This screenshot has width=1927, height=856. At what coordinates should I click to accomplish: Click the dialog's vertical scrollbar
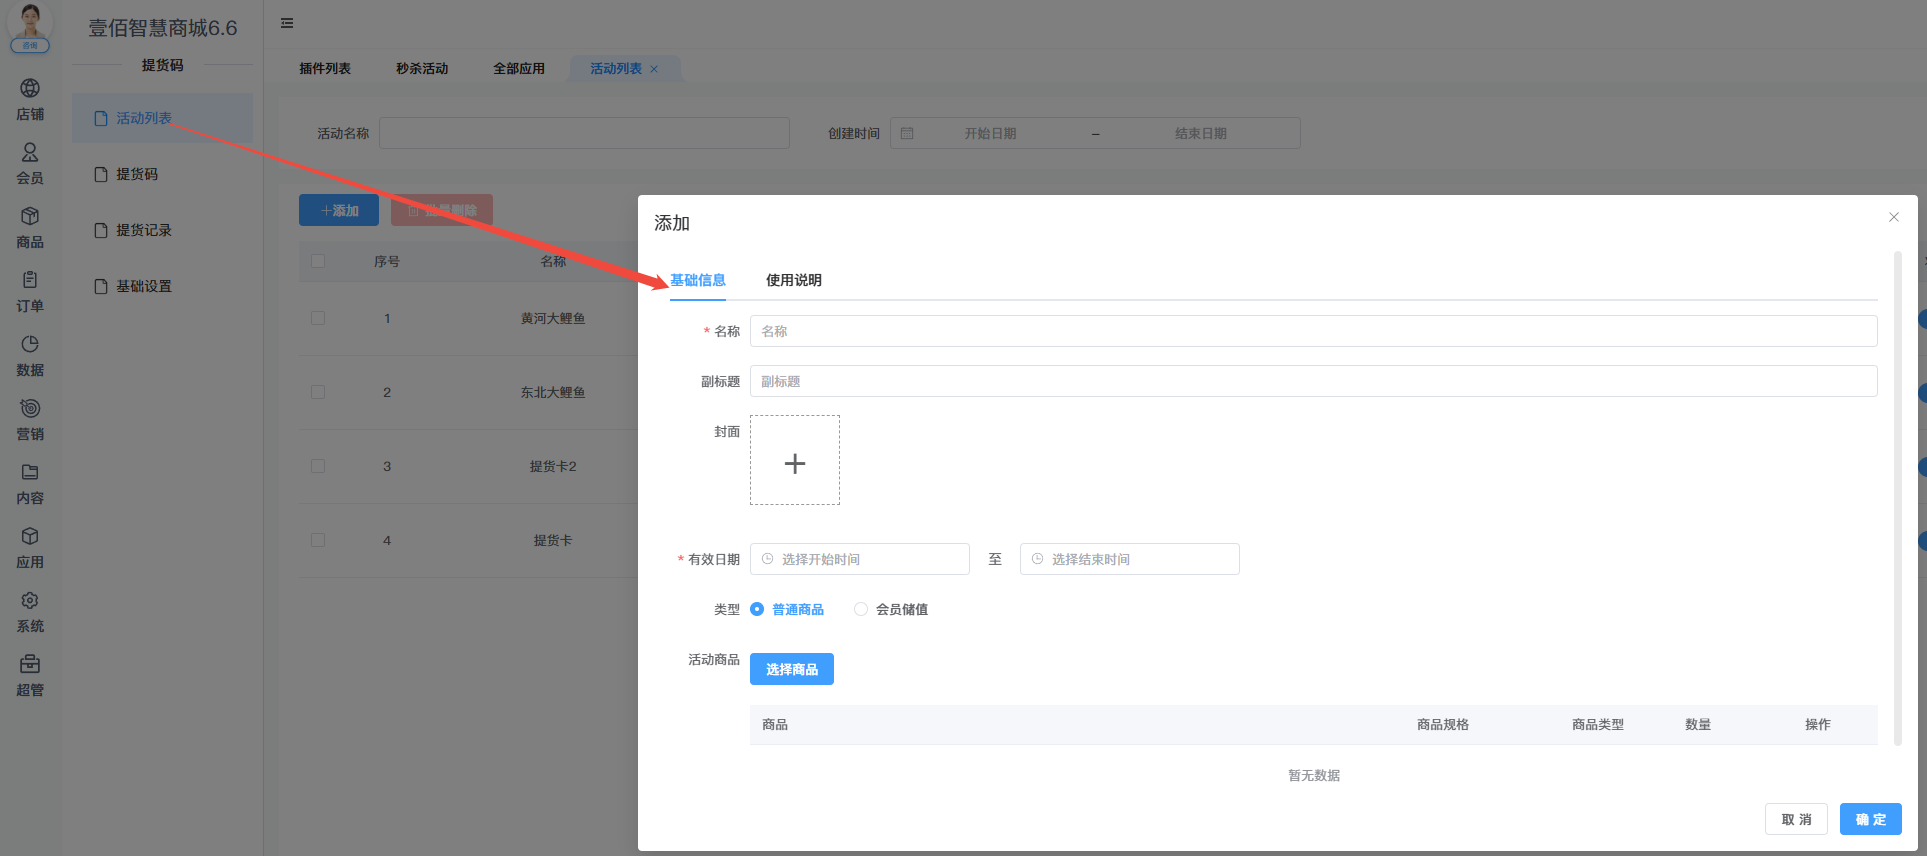[x=1897, y=500]
